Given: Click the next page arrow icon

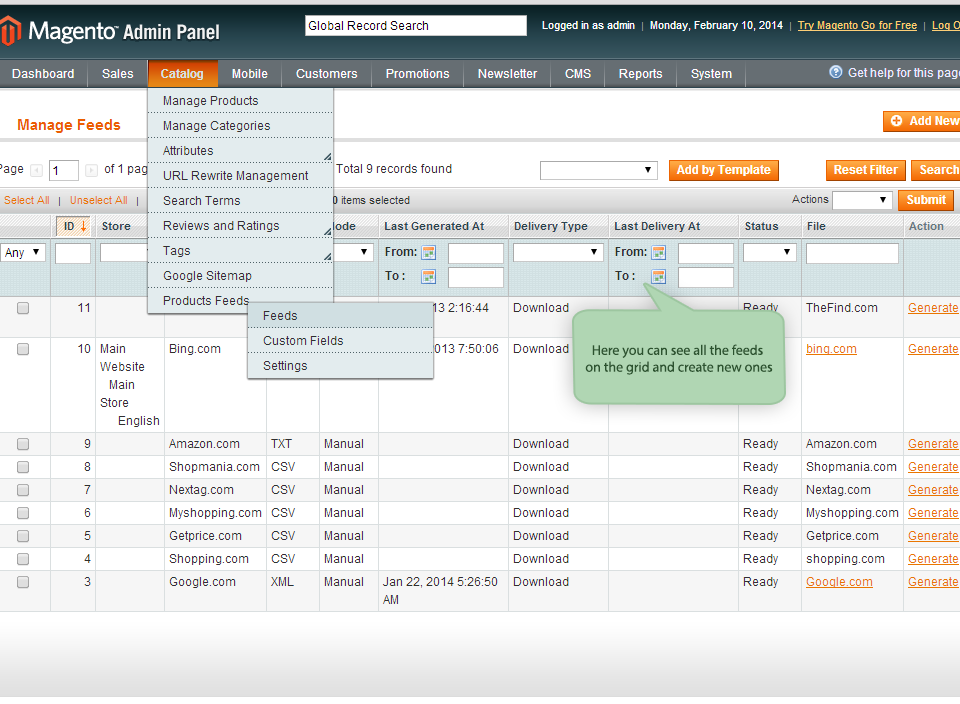Looking at the screenshot, I should [91, 170].
